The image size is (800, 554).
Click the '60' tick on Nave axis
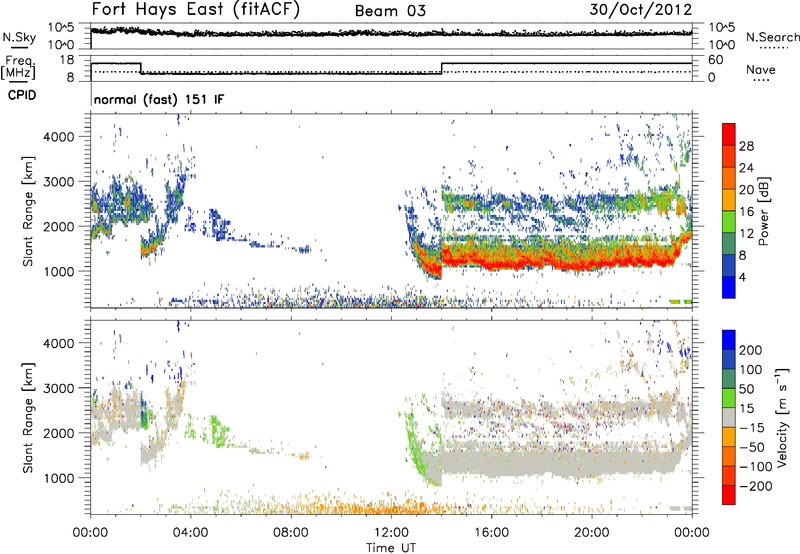point(716,60)
